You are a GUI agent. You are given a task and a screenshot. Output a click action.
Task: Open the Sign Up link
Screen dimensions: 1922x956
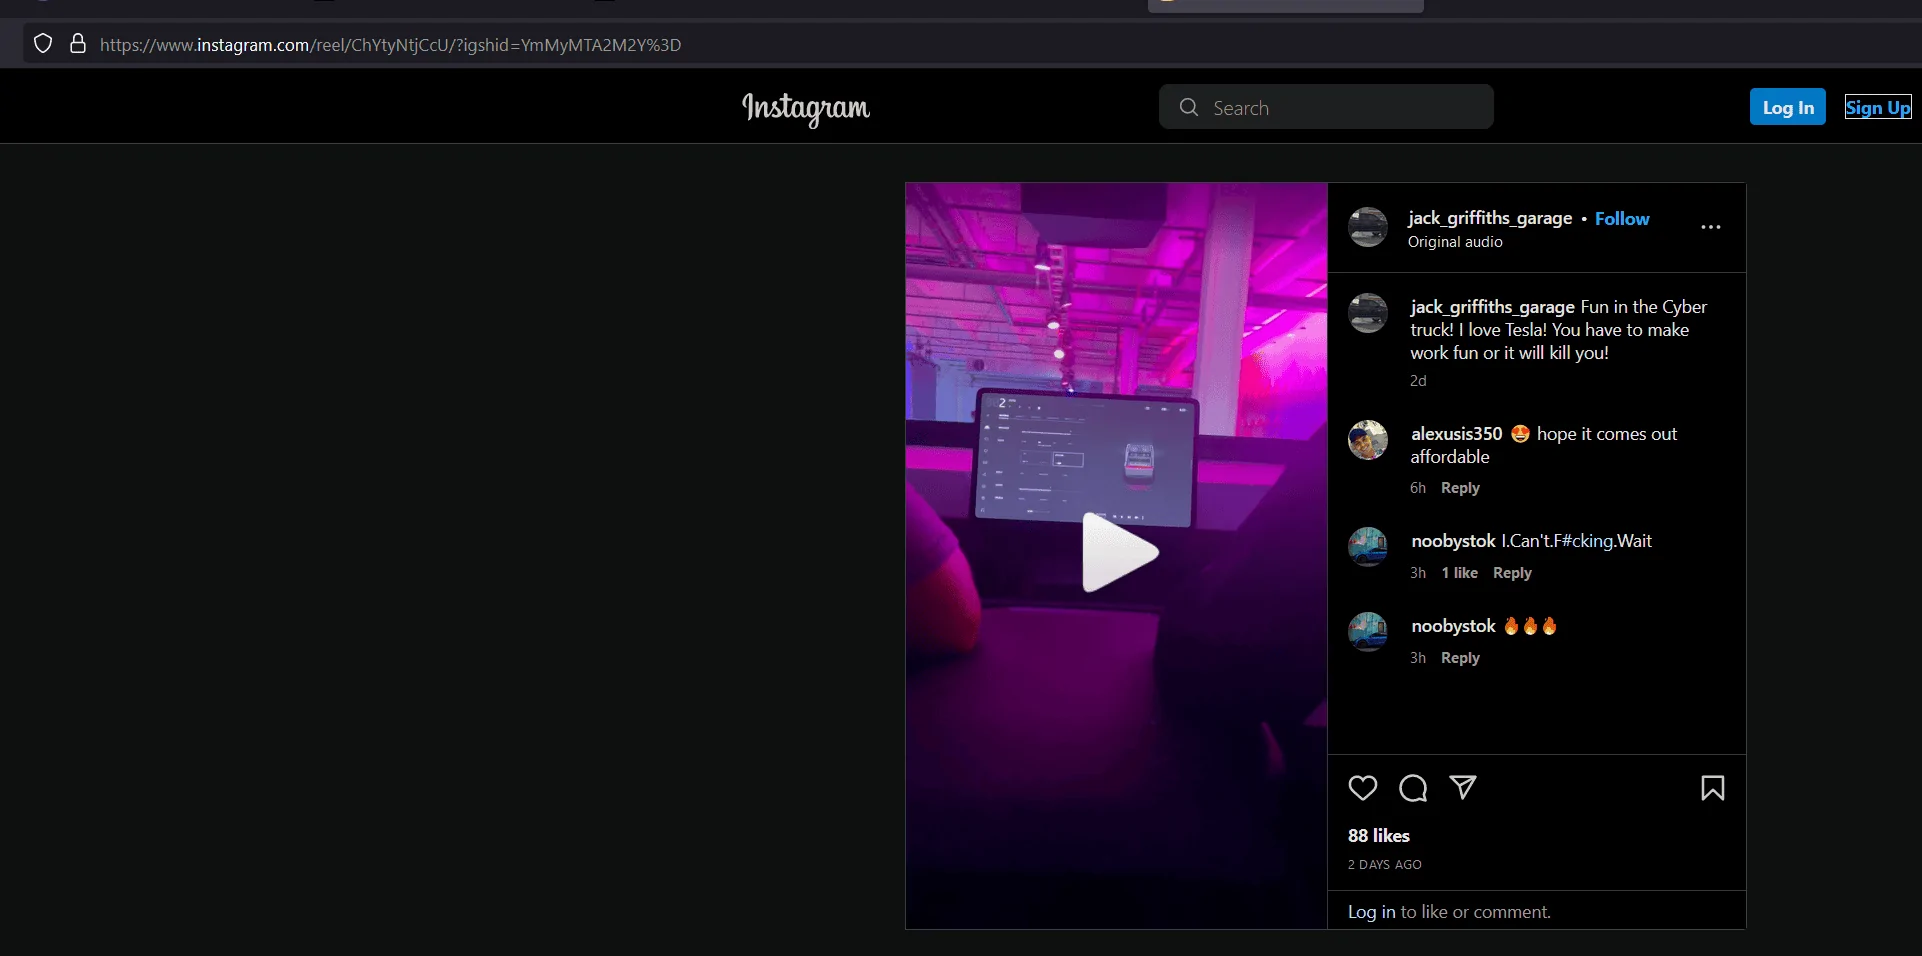pos(1878,107)
